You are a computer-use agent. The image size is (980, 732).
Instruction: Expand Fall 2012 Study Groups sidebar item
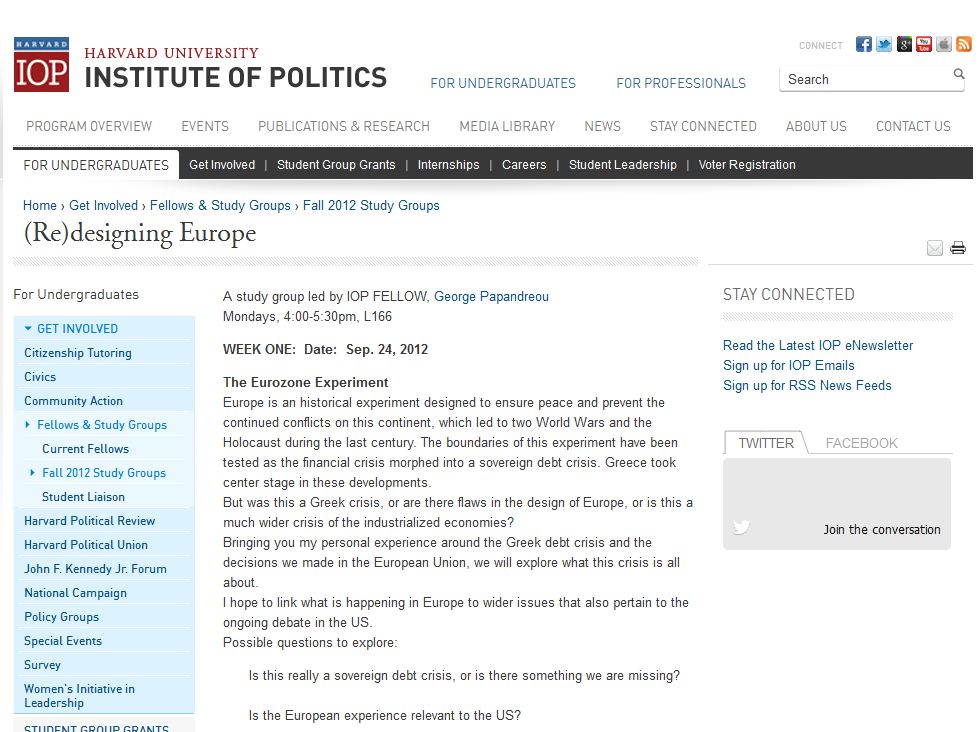coord(33,473)
